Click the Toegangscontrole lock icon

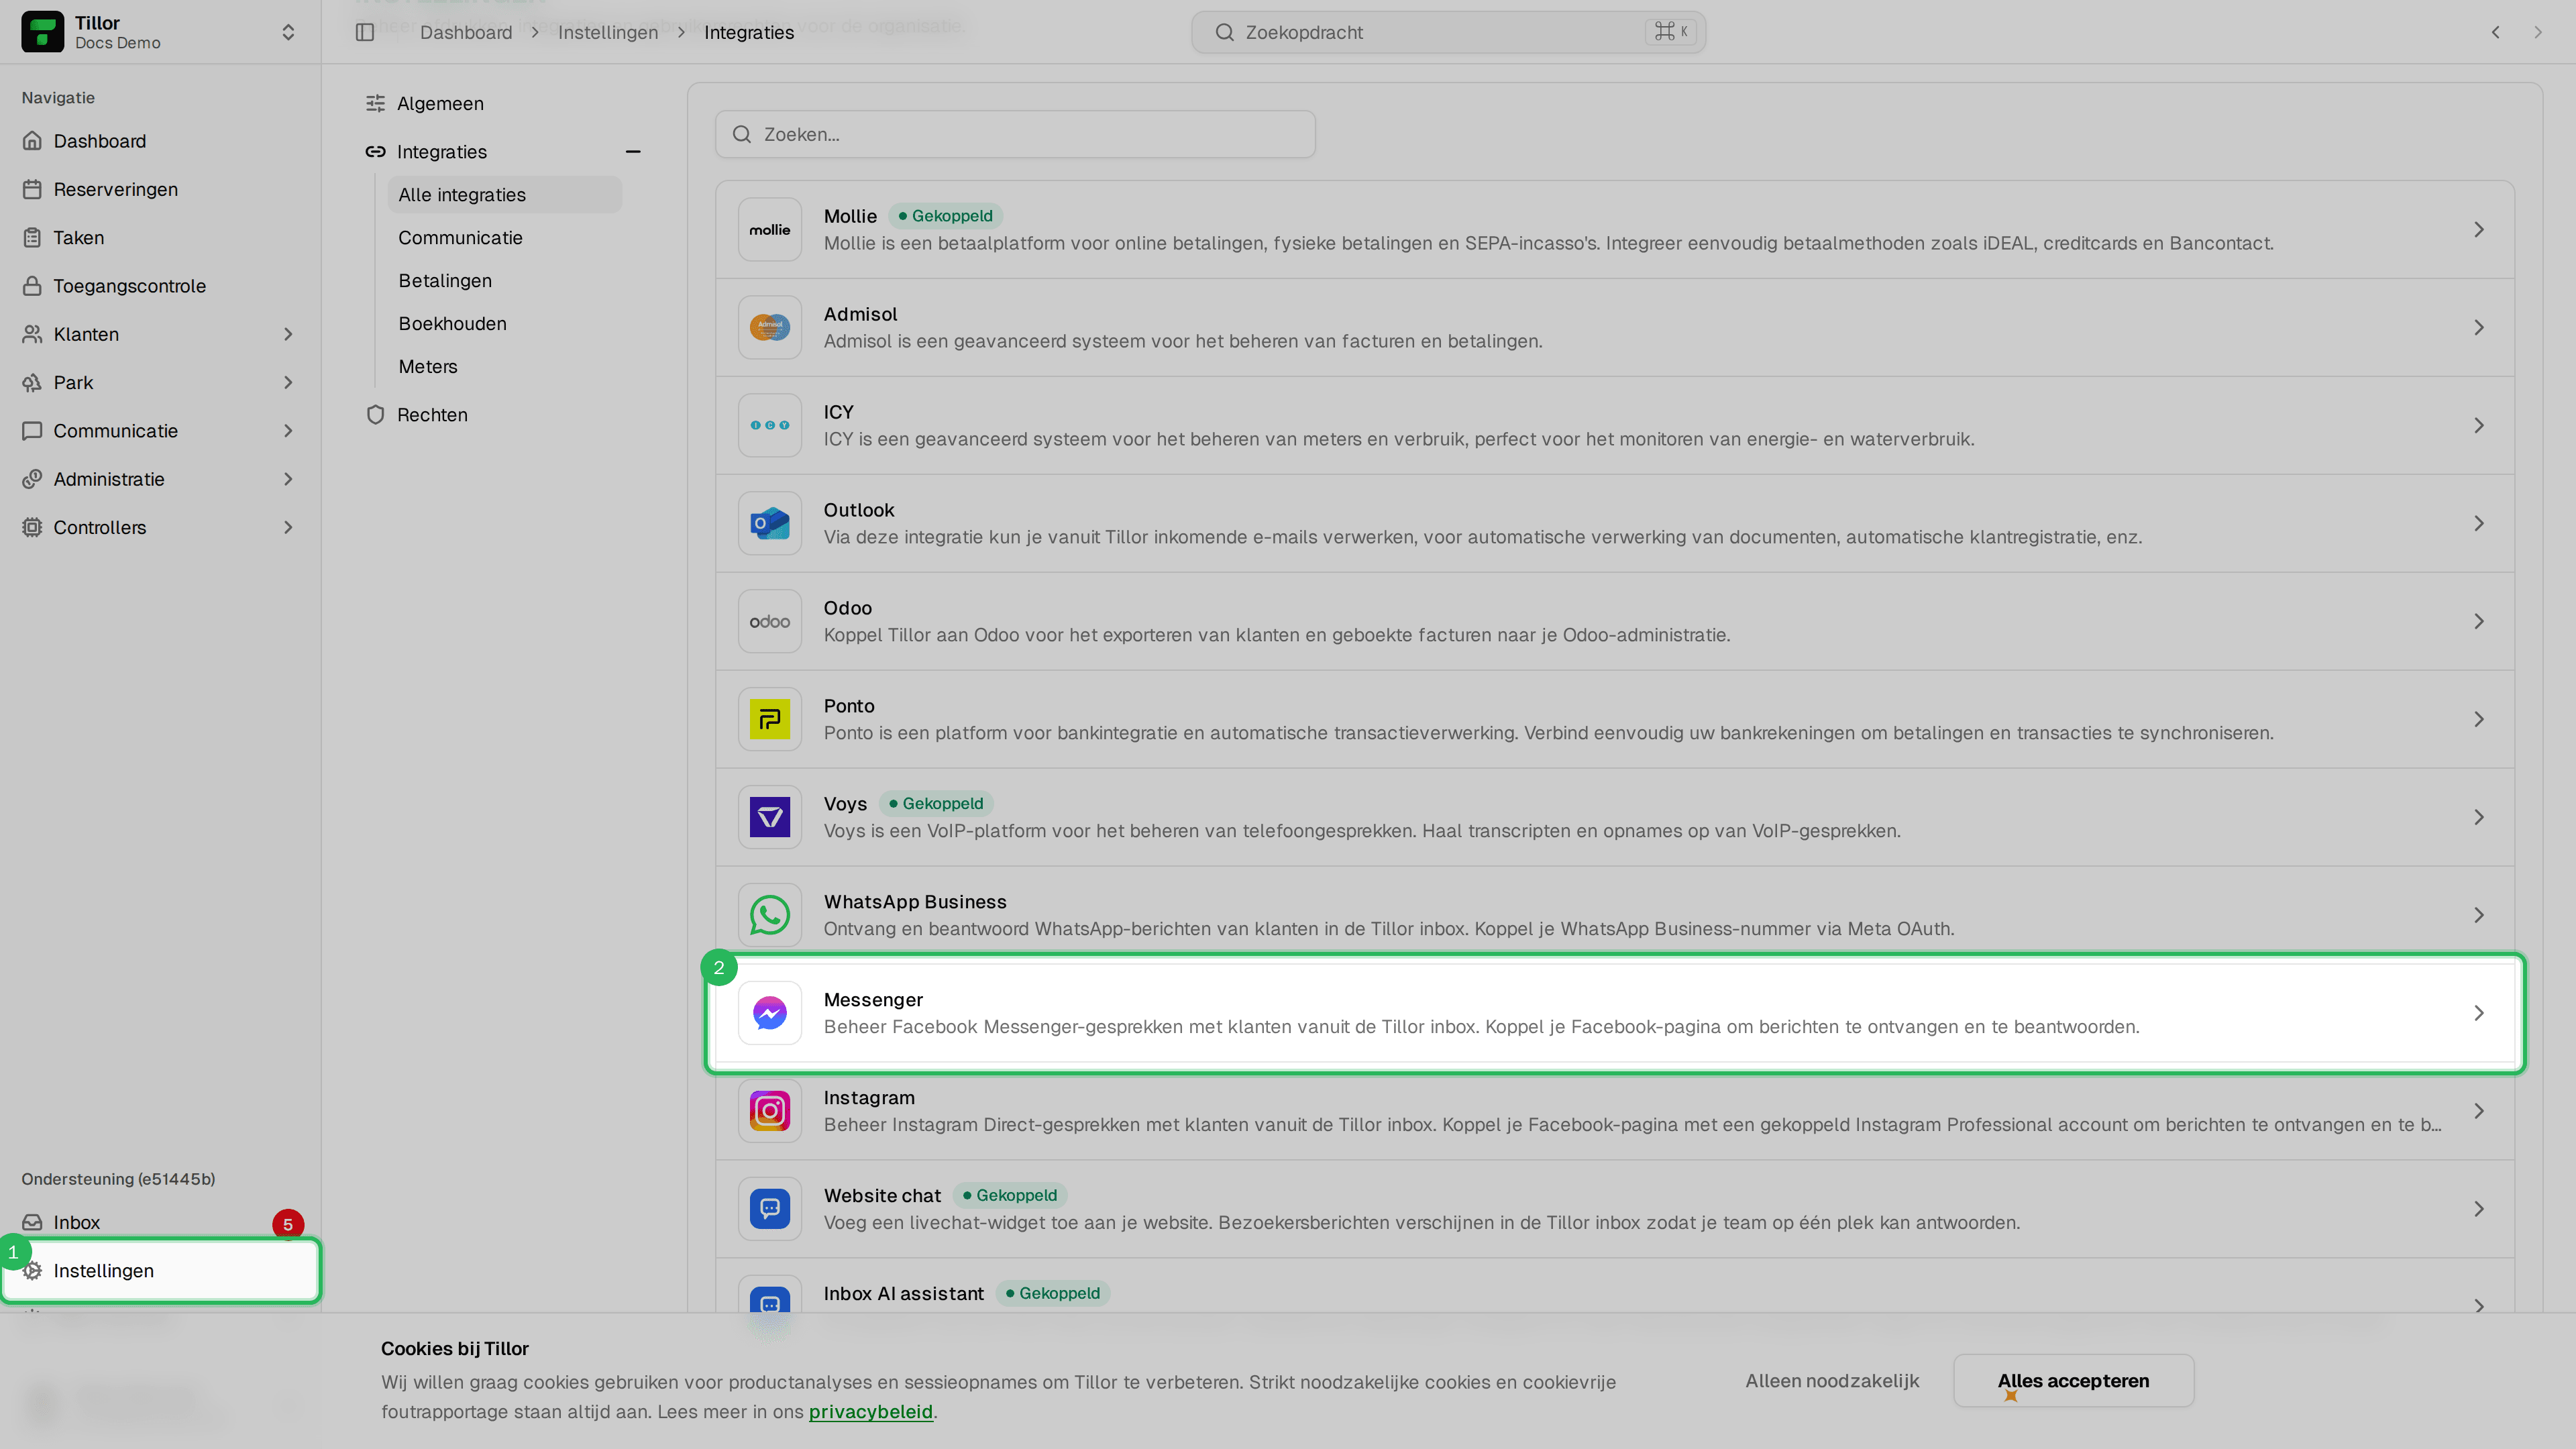(x=32, y=286)
